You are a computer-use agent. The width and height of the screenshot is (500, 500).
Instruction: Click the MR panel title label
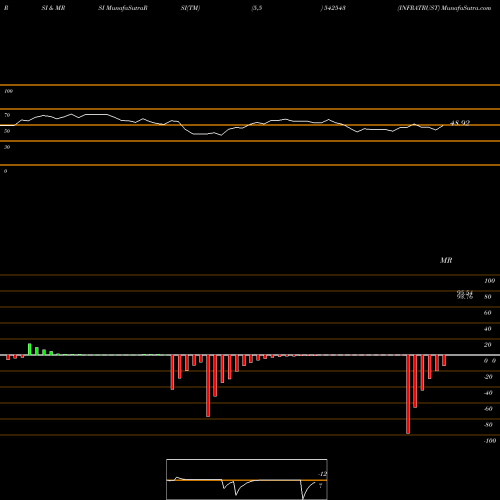(446, 260)
